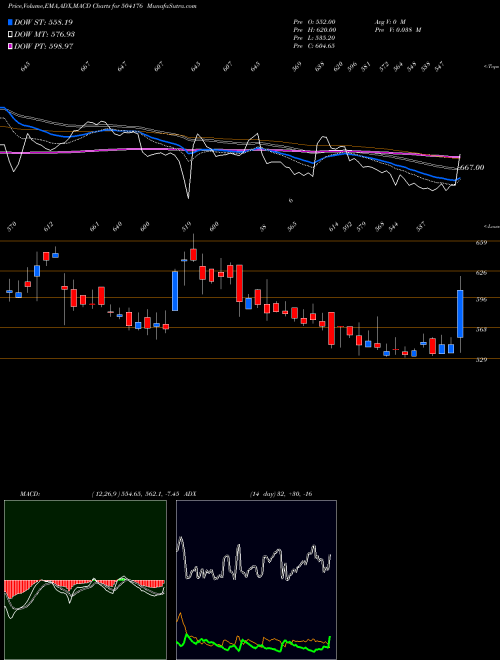This screenshot has width=500, height=660.
Task: Click the tall blue candle mid-chart
Action: [x=175, y=291]
